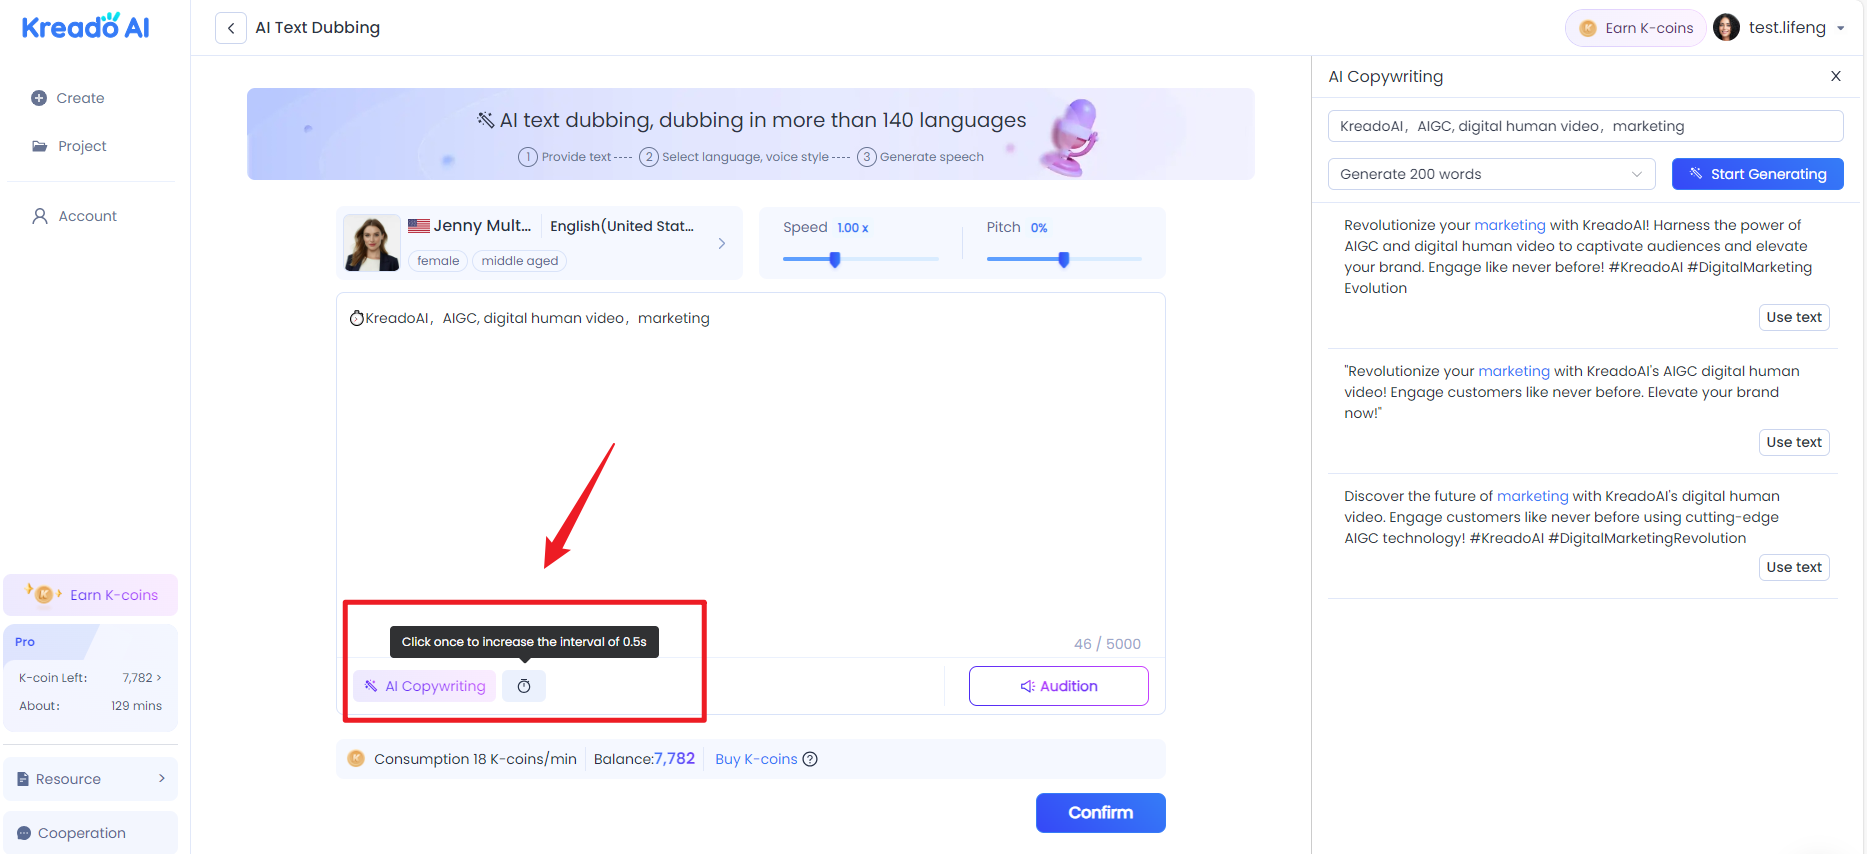1867x854 pixels.
Task: Expand the voice selection chevron
Action: (721, 243)
